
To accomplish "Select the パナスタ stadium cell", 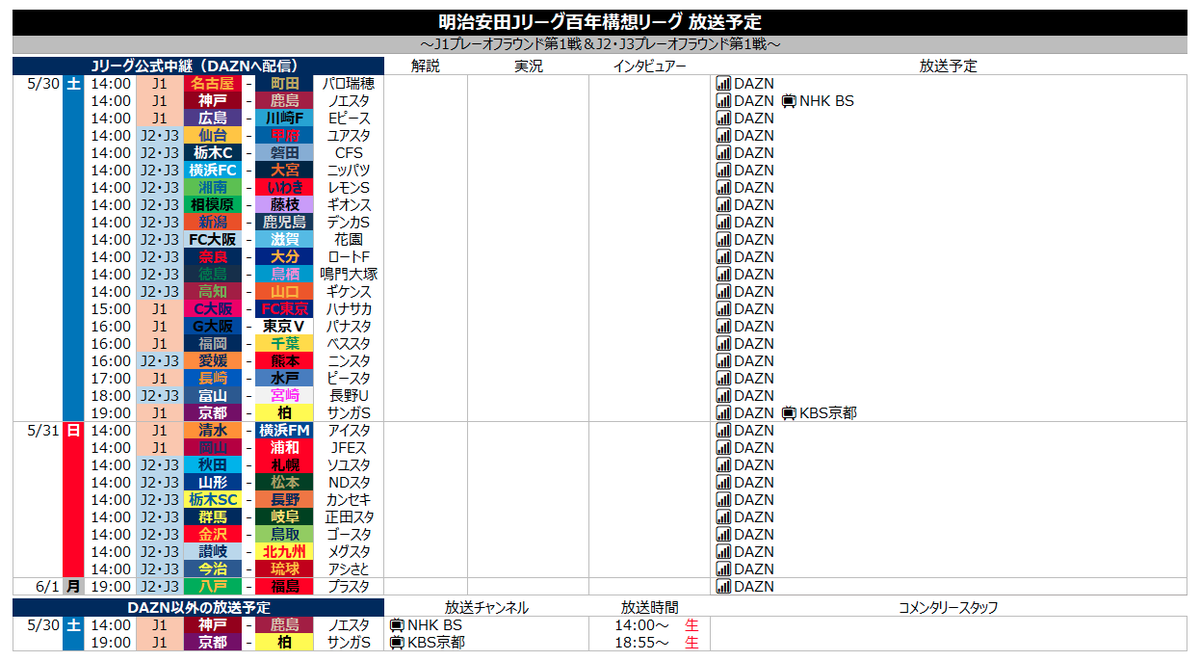I will (x=349, y=326).
